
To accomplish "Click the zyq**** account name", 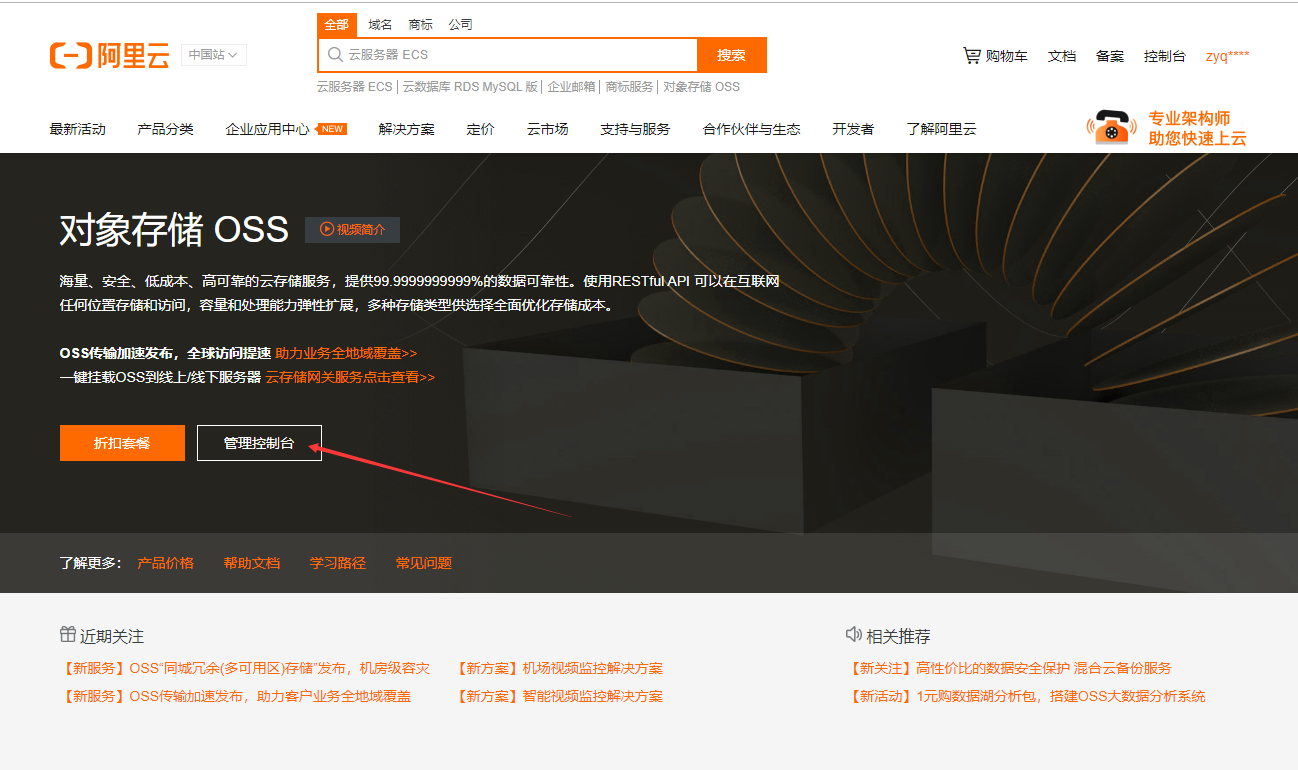I will [x=1227, y=56].
